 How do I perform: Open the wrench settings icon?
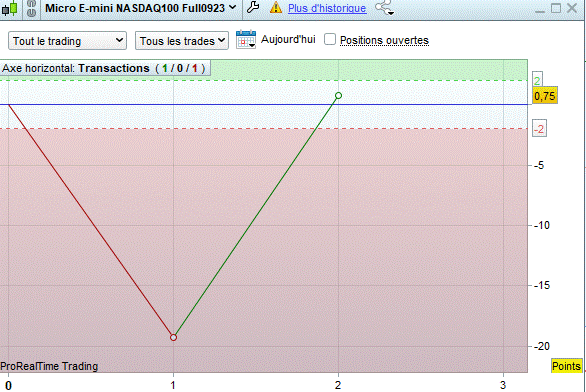click(253, 7)
